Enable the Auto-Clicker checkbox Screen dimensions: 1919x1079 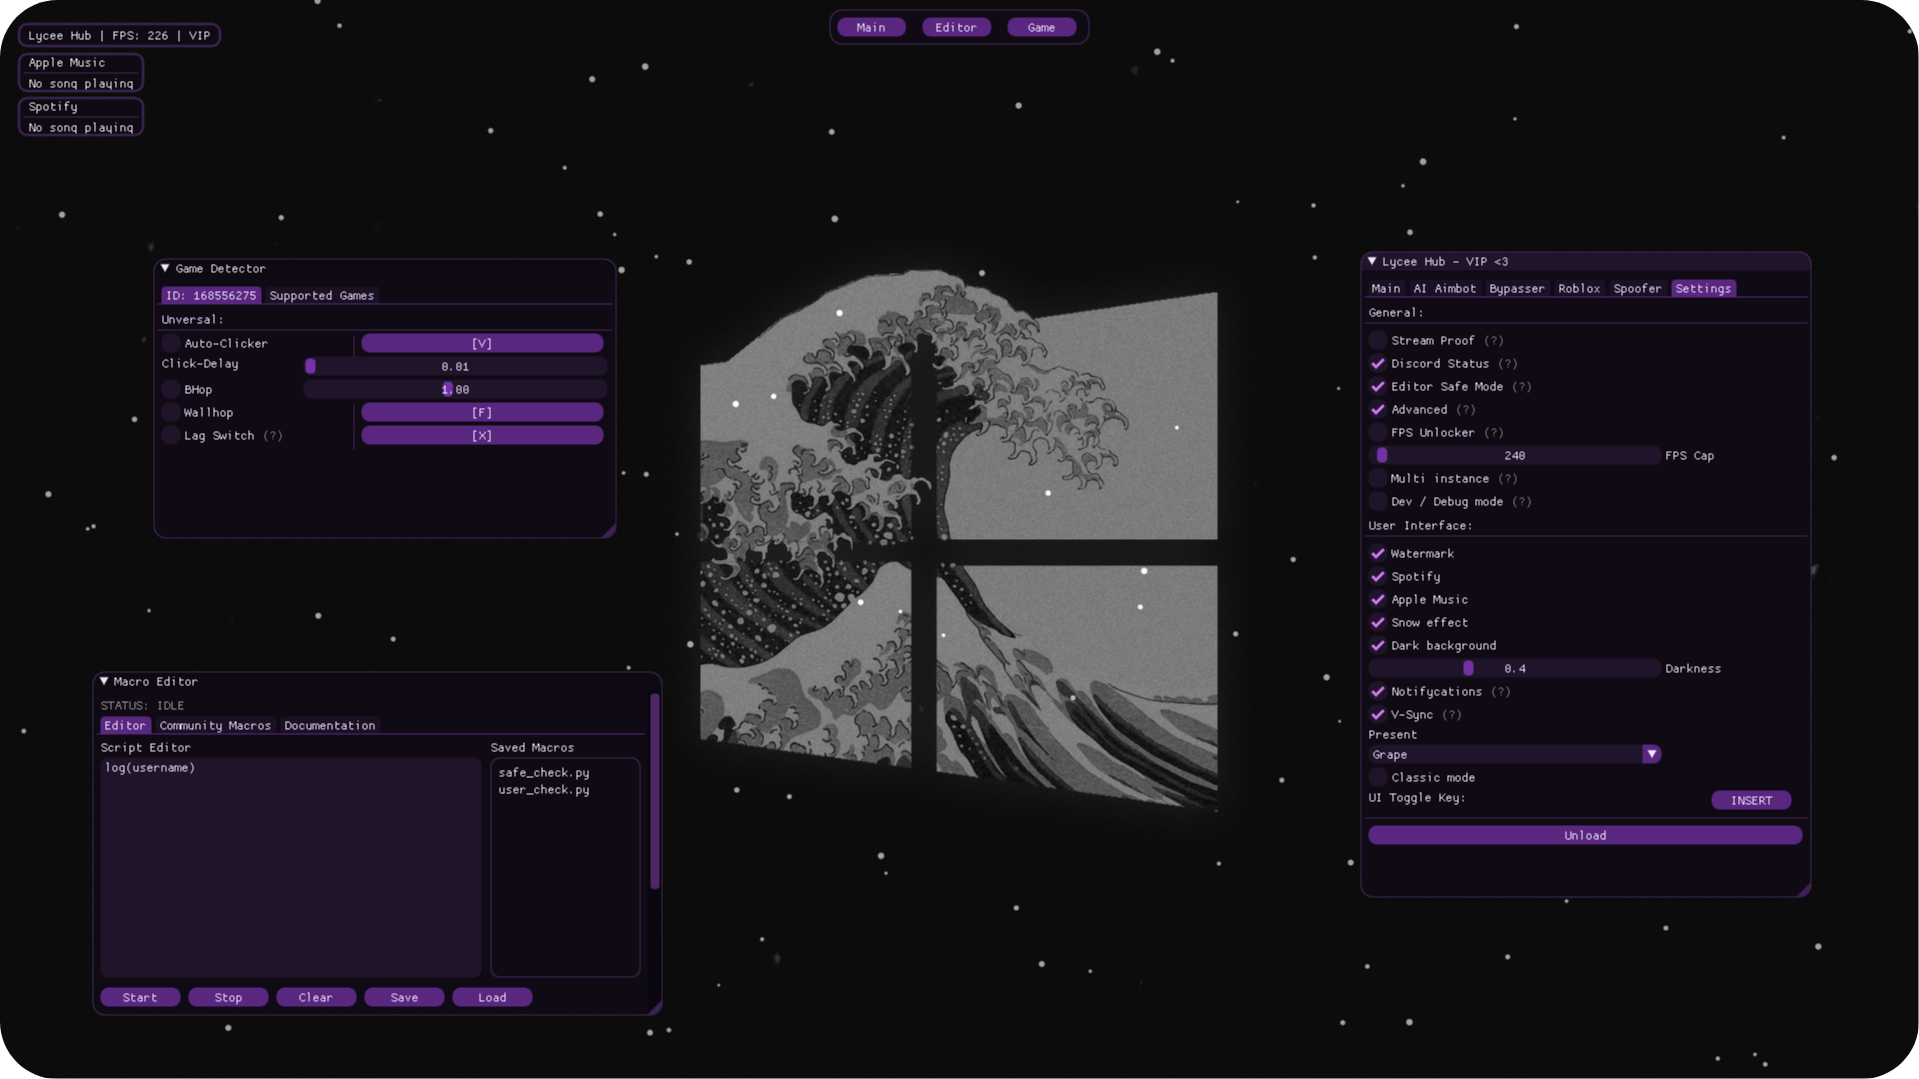pos(171,343)
